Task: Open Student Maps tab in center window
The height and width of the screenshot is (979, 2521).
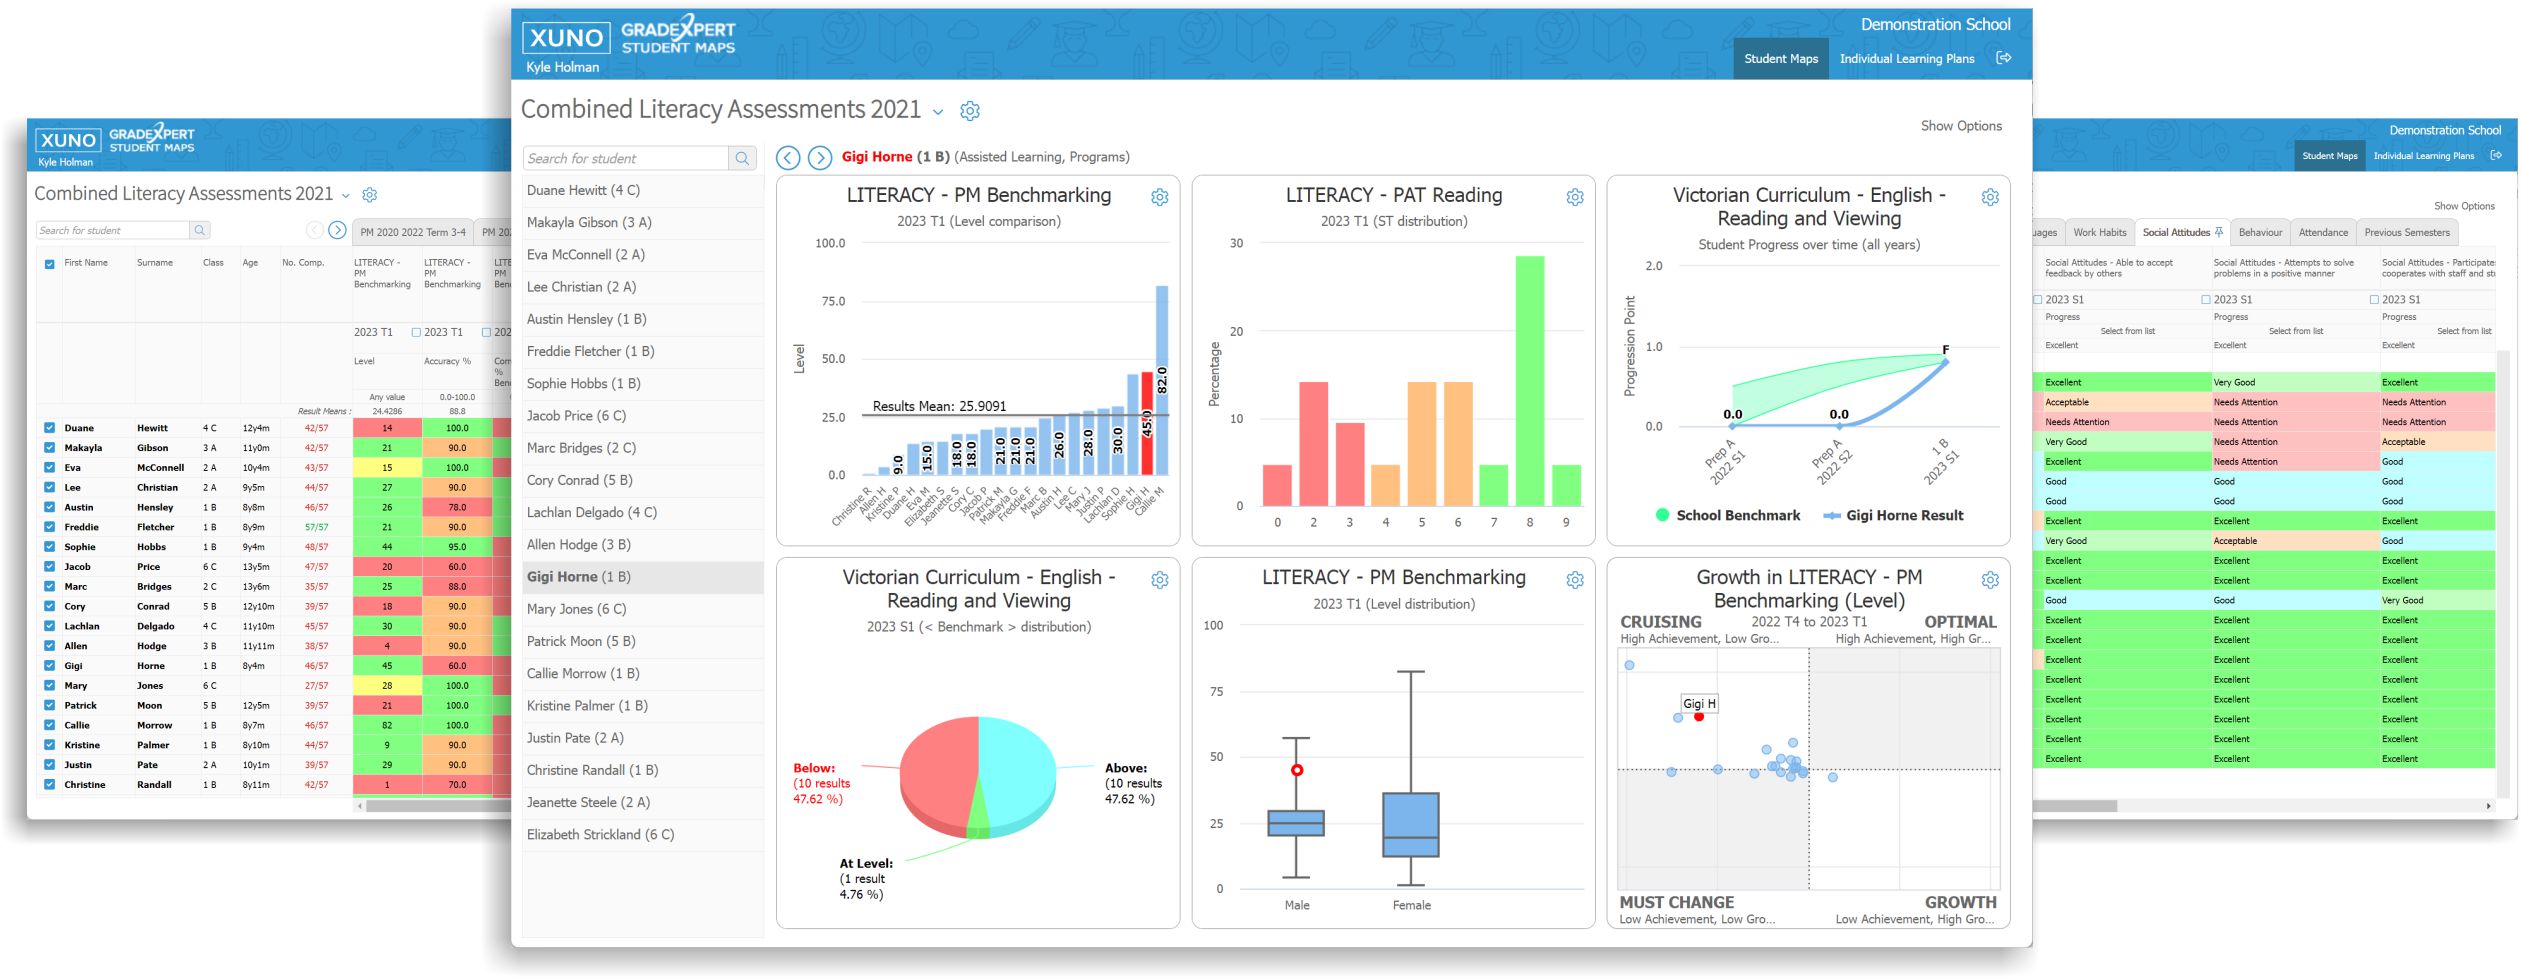Action: (1781, 59)
